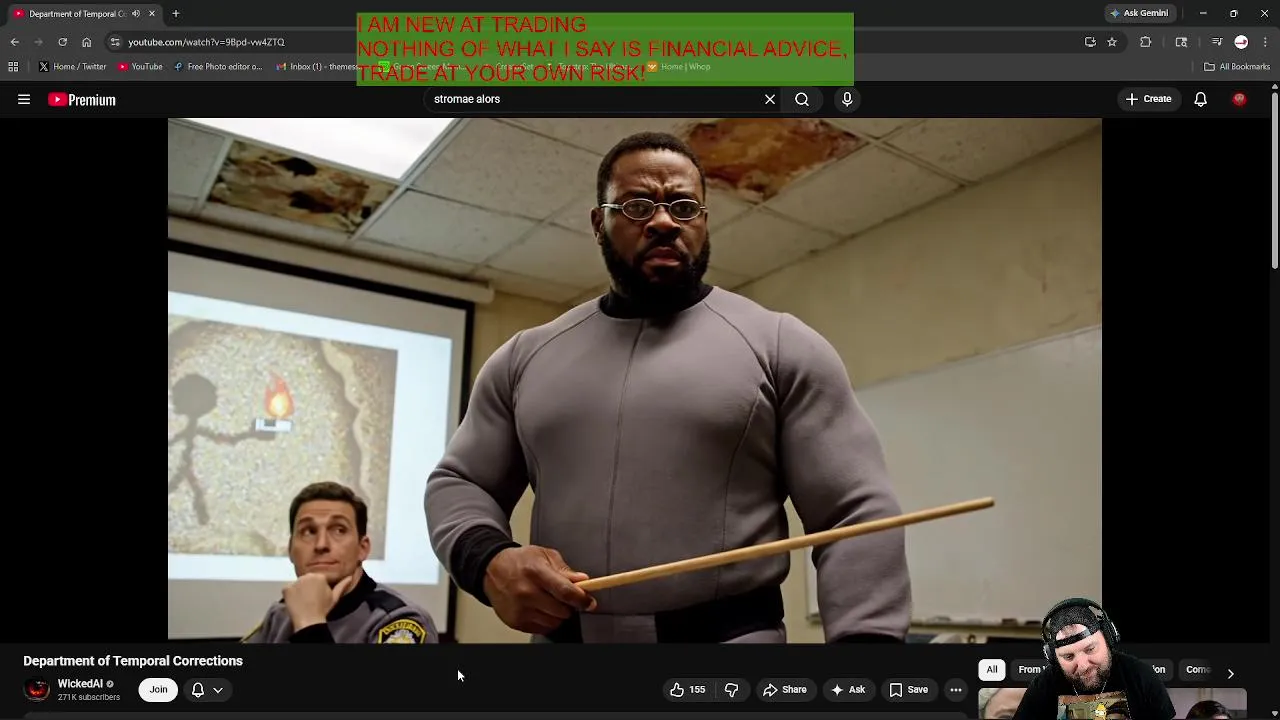Open the browser home page

coord(86,42)
